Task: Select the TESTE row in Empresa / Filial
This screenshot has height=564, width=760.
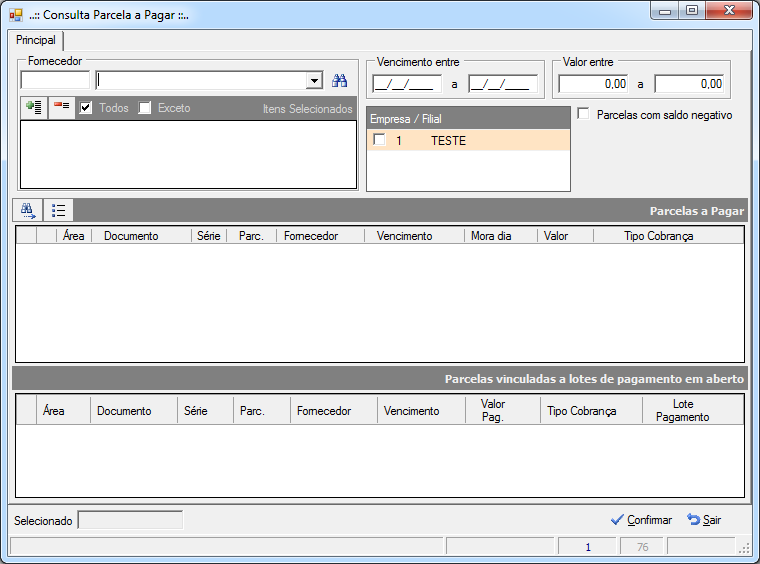Action: 468,141
